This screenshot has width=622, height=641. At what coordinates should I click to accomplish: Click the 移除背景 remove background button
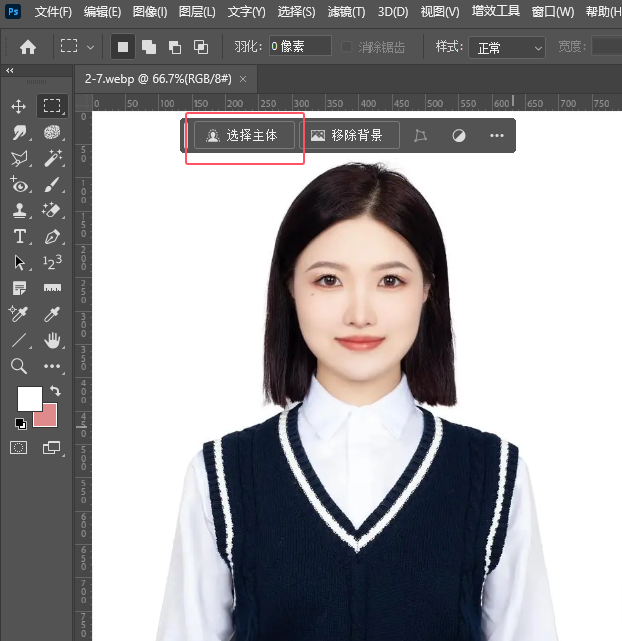[349, 135]
